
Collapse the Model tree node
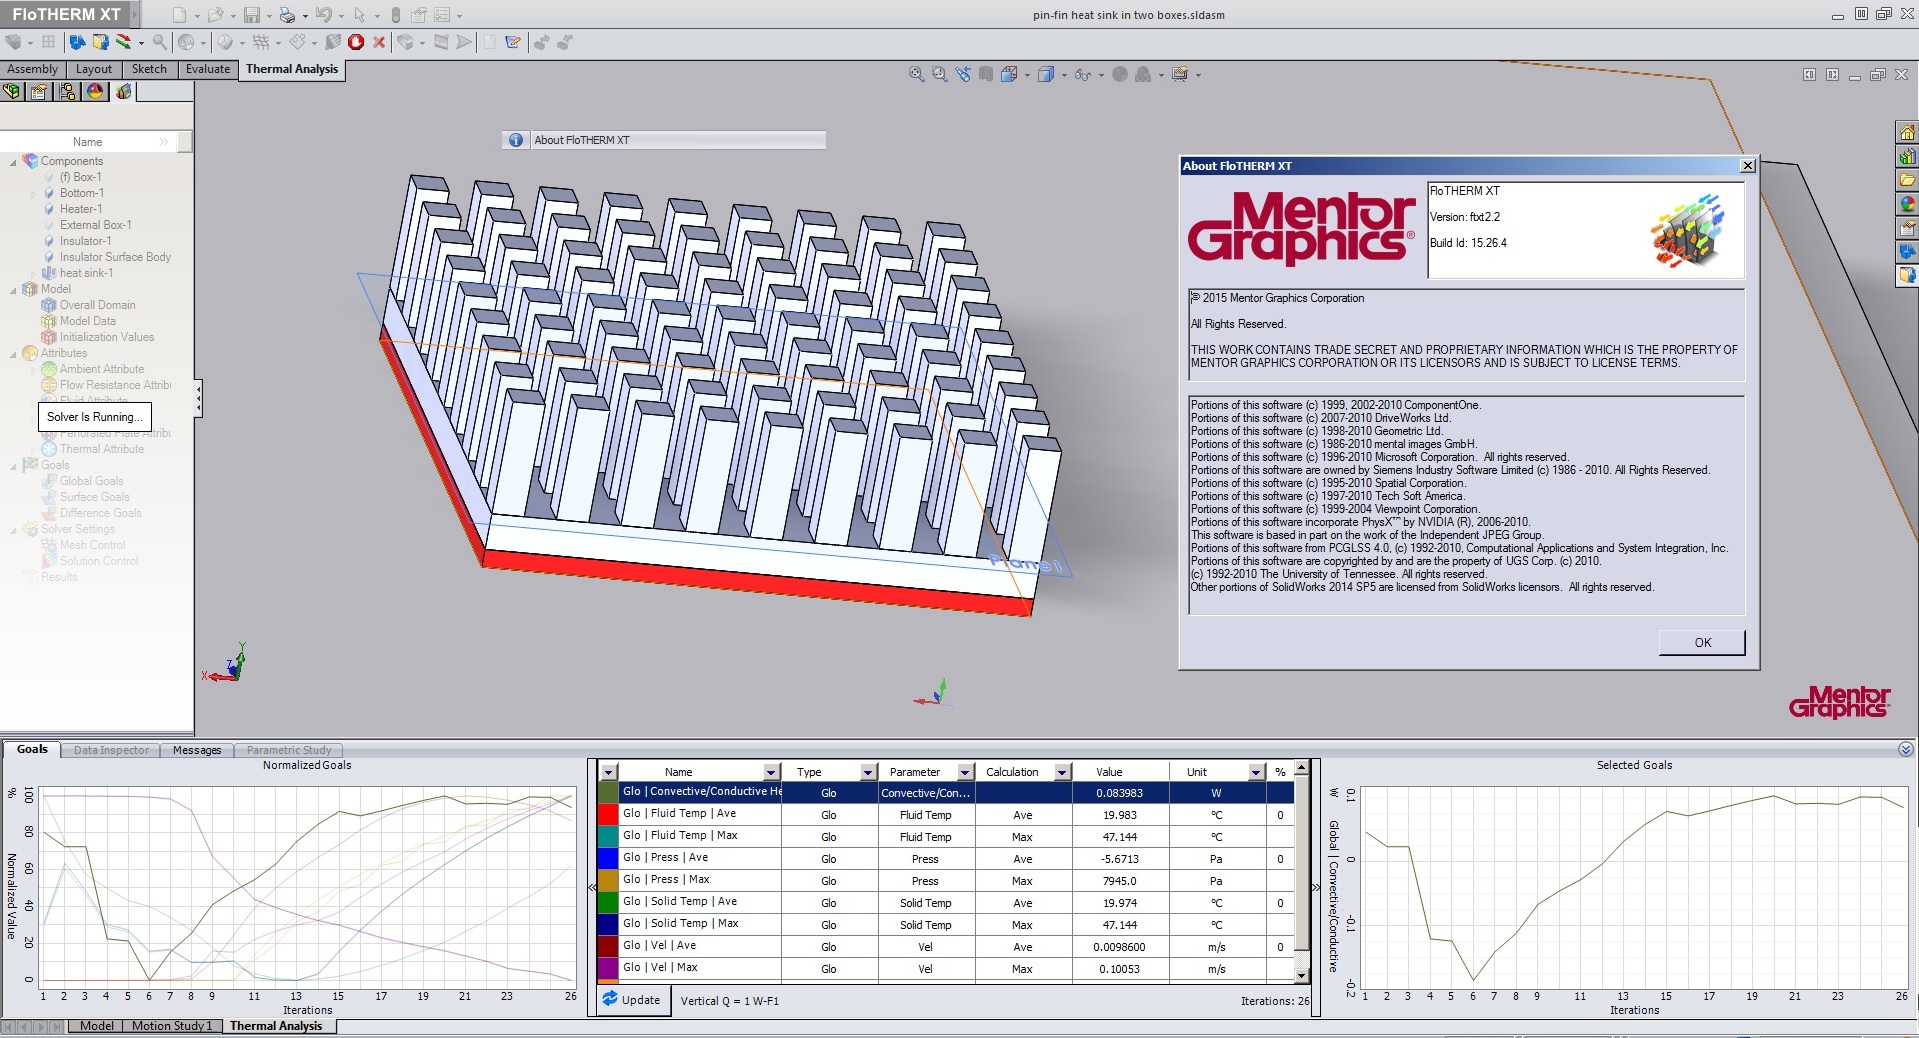pyautogui.click(x=13, y=290)
